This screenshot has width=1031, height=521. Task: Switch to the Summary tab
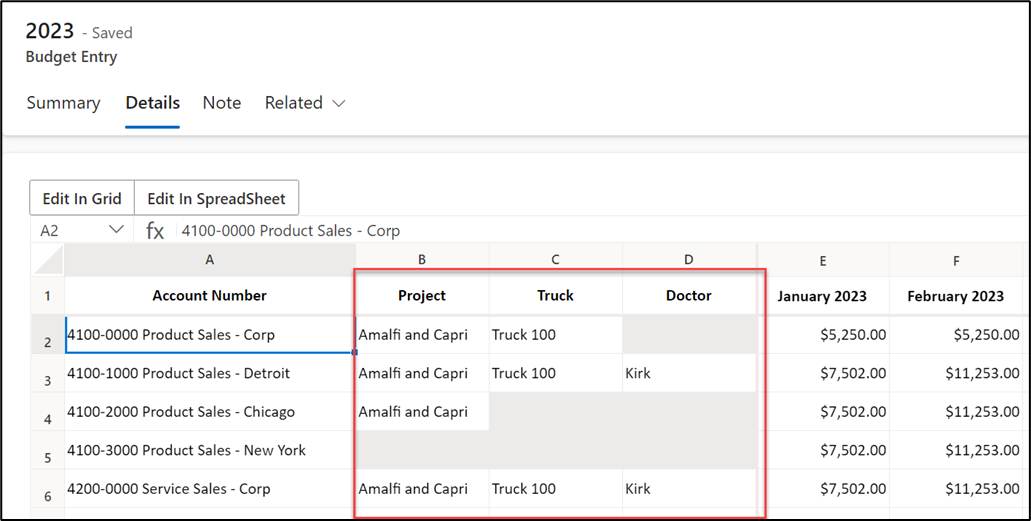coord(63,103)
